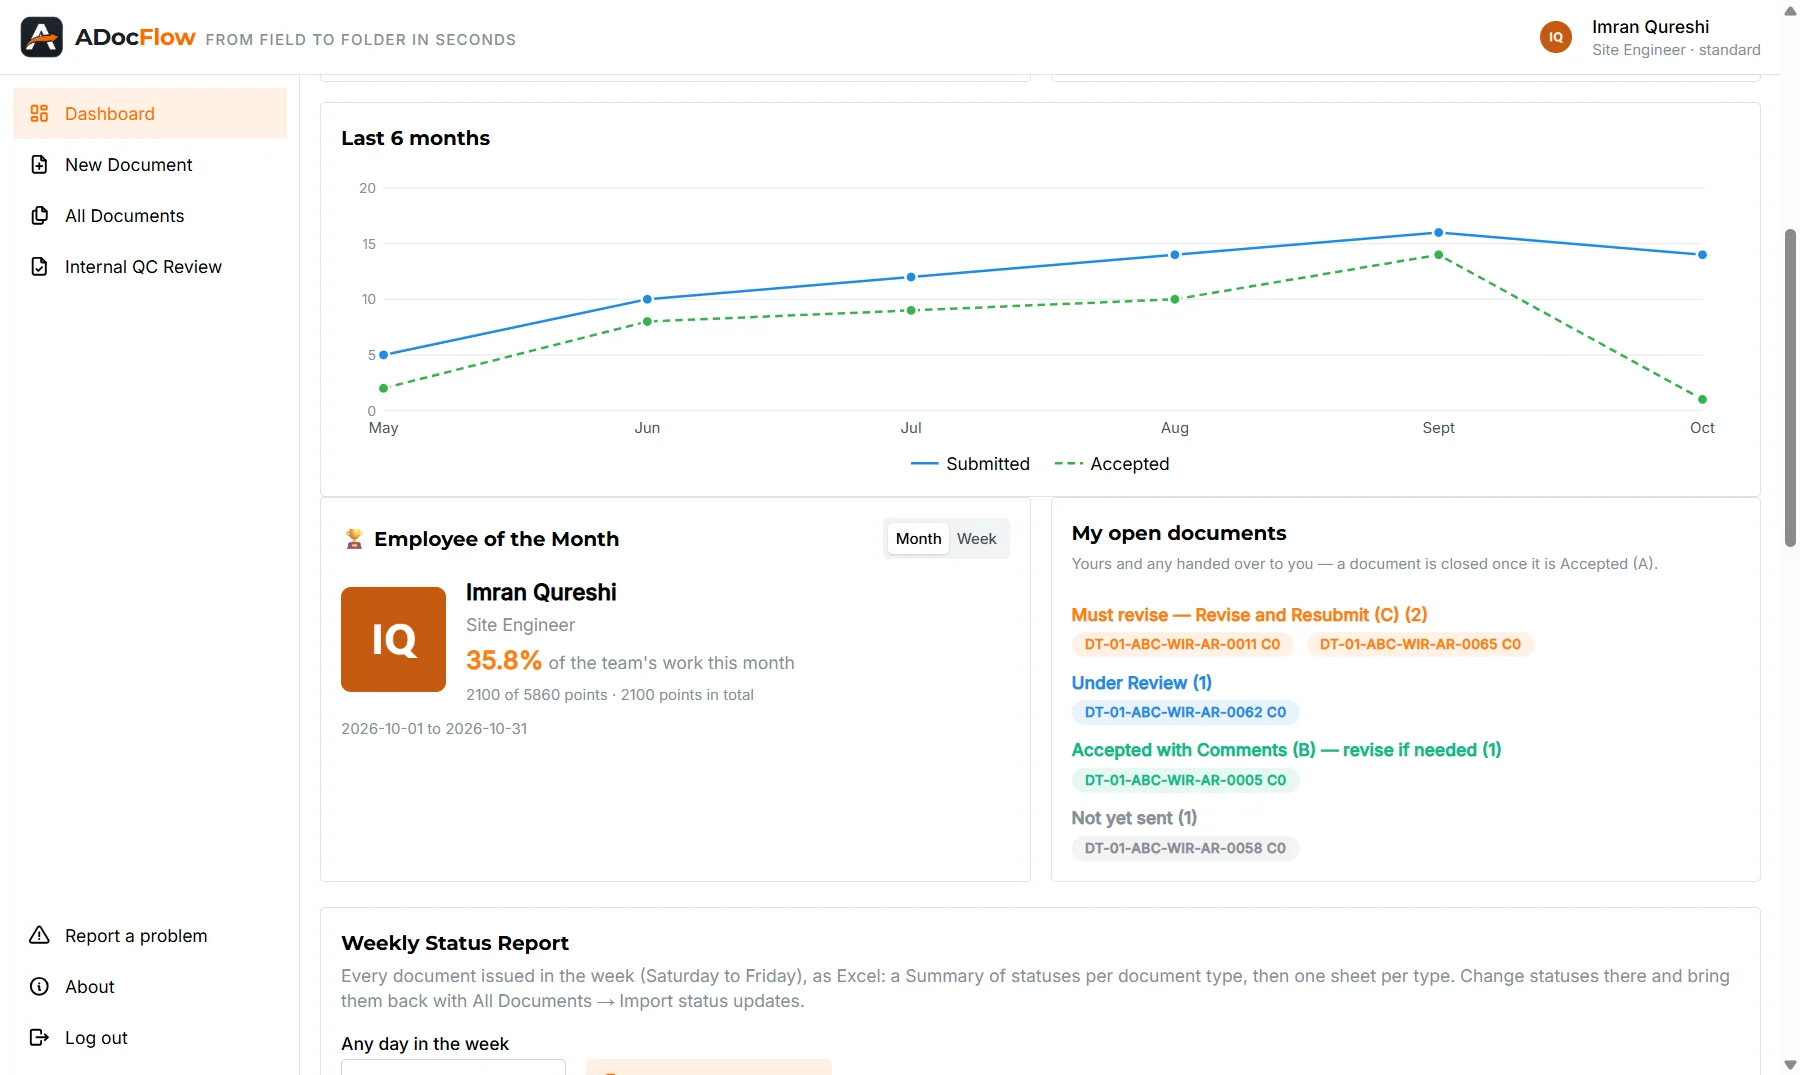Click the Imran Qureshi name in header
This screenshot has width=1800, height=1075.
point(1650,27)
